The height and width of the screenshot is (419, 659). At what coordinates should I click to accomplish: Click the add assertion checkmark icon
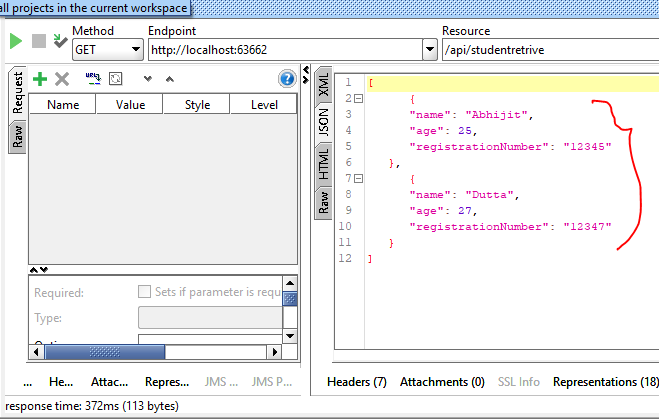(x=60, y=41)
